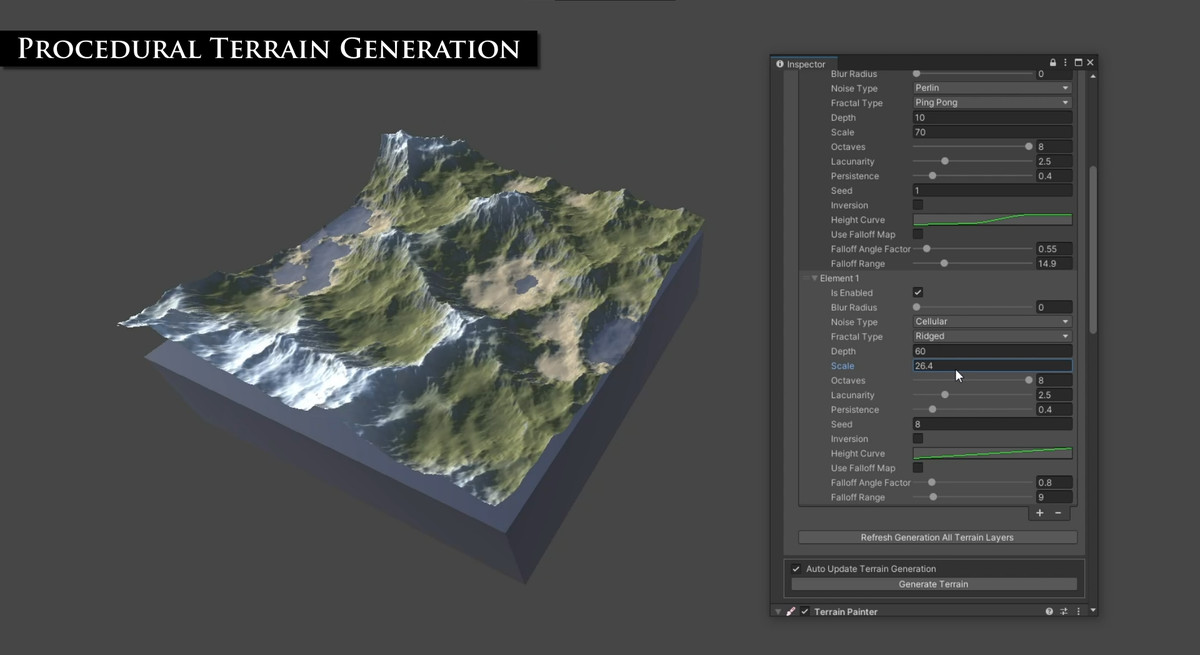Click the Terrain Painter brush script icon

(x=790, y=612)
